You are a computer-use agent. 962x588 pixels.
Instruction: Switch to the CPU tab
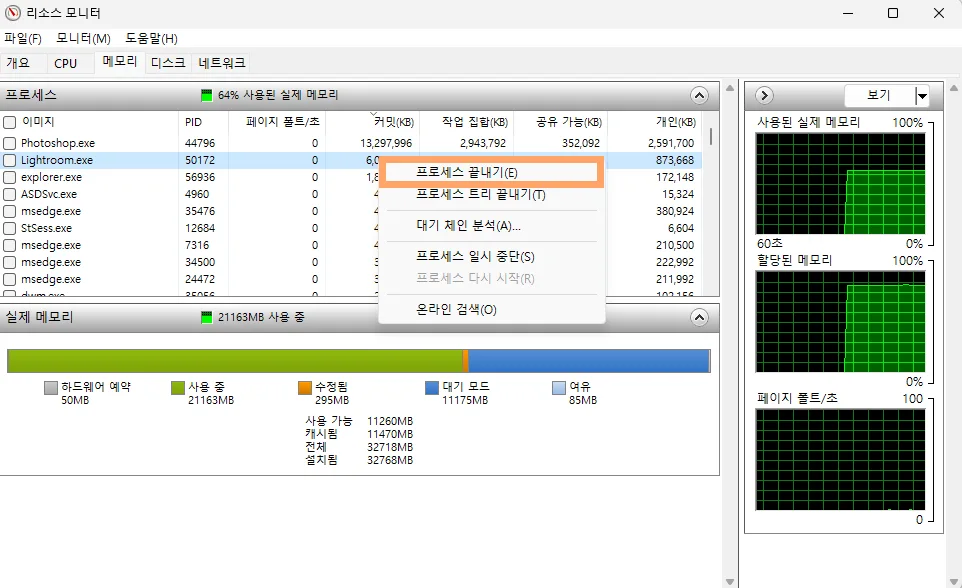(67, 62)
